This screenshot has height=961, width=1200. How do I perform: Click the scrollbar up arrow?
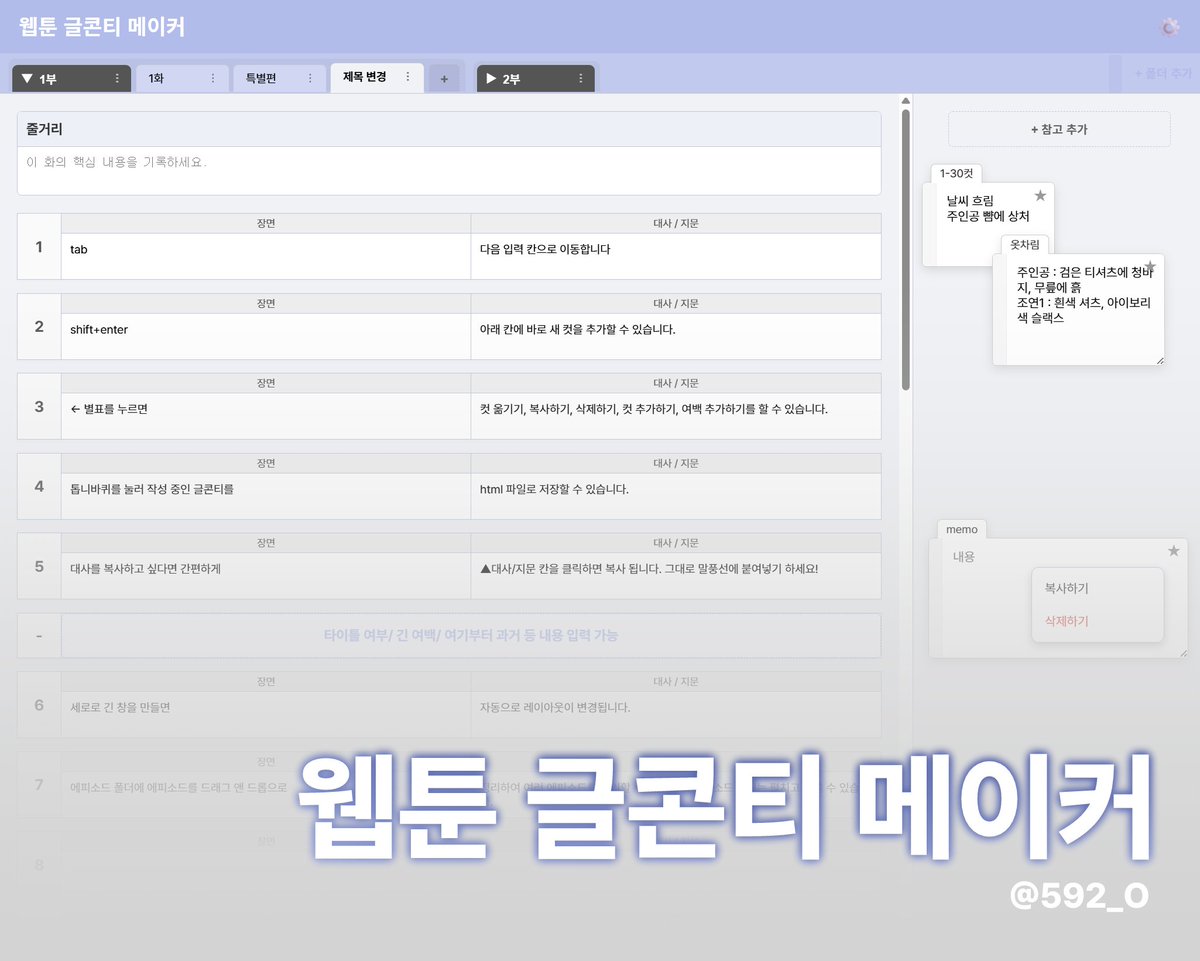click(x=906, y=100)
